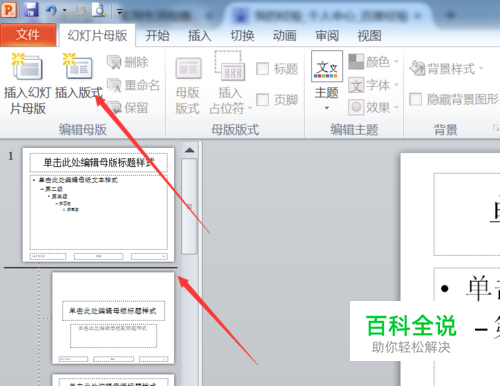500x386 pixels.
Task: Click the 保留 master button
Action: coord(128,107)
